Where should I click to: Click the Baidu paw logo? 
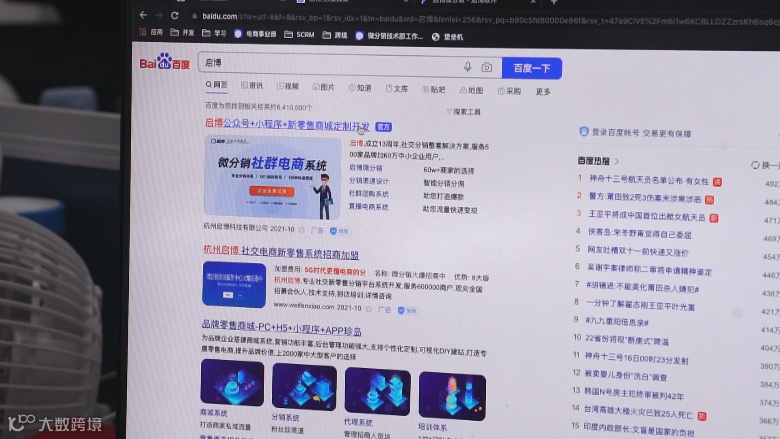[x=164, y=62]
